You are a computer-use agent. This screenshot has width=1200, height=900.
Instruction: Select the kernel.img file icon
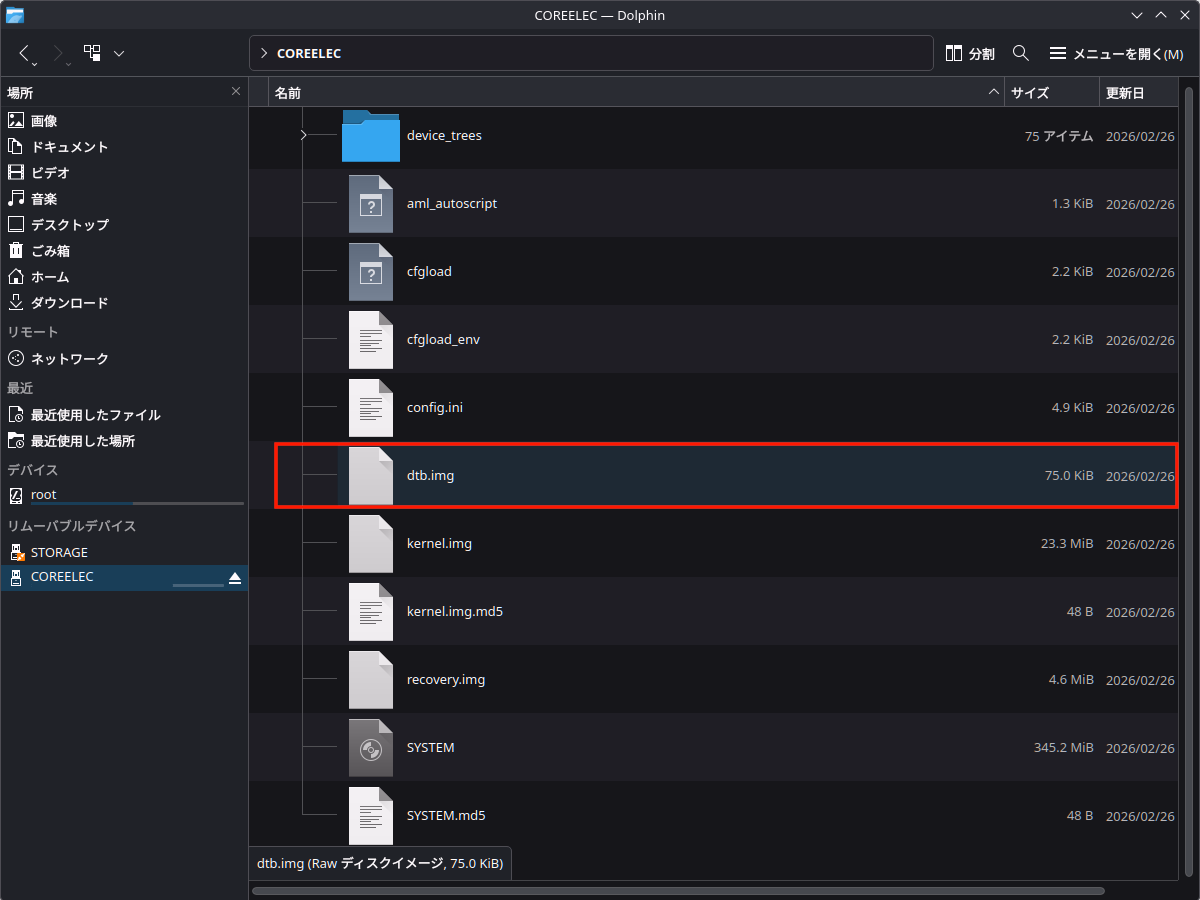(x=370, y=544)
